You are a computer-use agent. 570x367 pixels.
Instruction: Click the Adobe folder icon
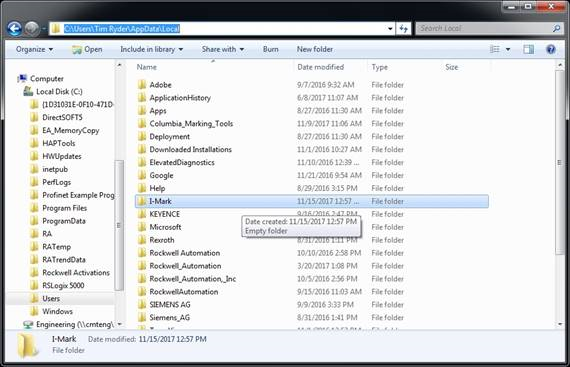[142, 85]
